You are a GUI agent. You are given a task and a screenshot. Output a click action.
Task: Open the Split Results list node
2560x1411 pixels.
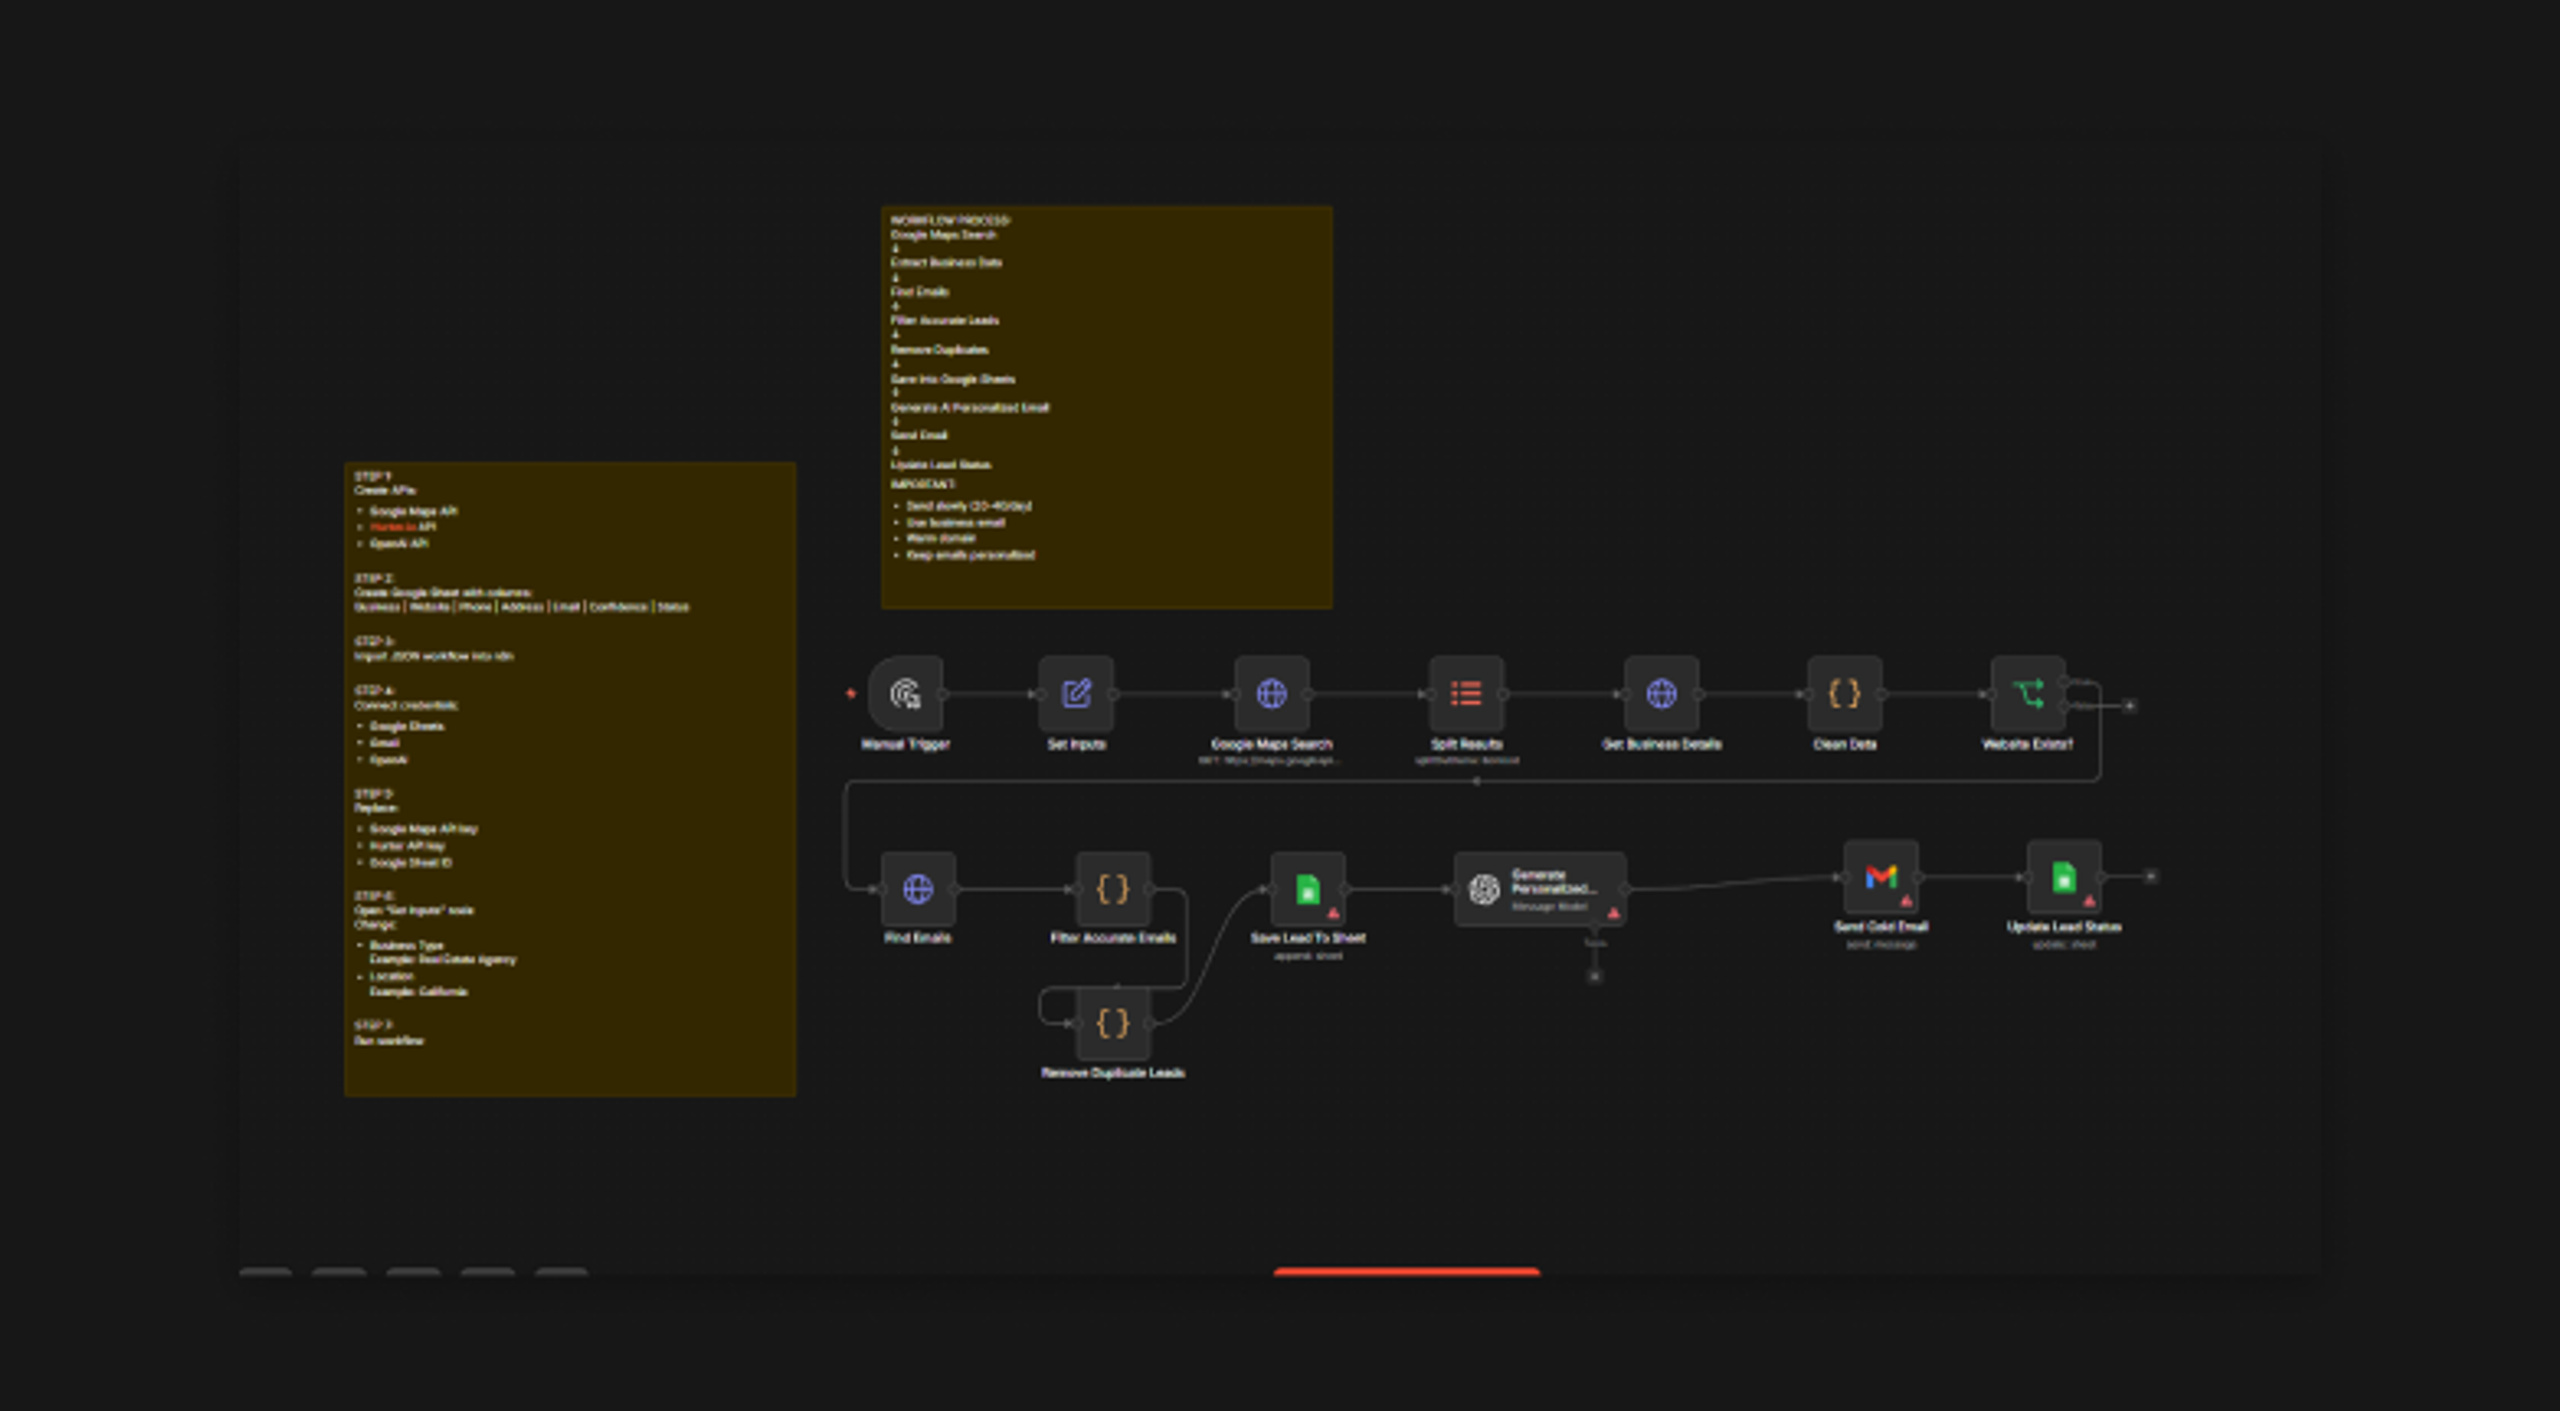click(1466, 693)
